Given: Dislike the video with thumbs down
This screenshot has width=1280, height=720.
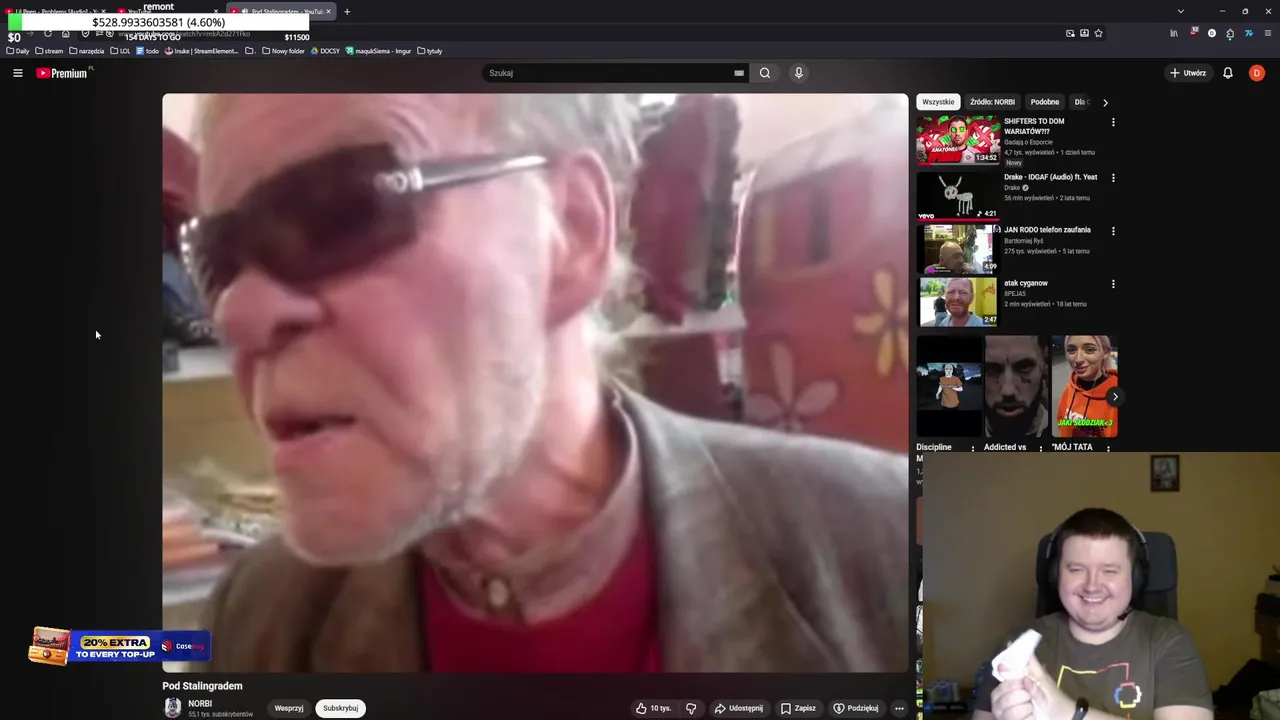Looking at the screenshot, I should tap(690, 708).
